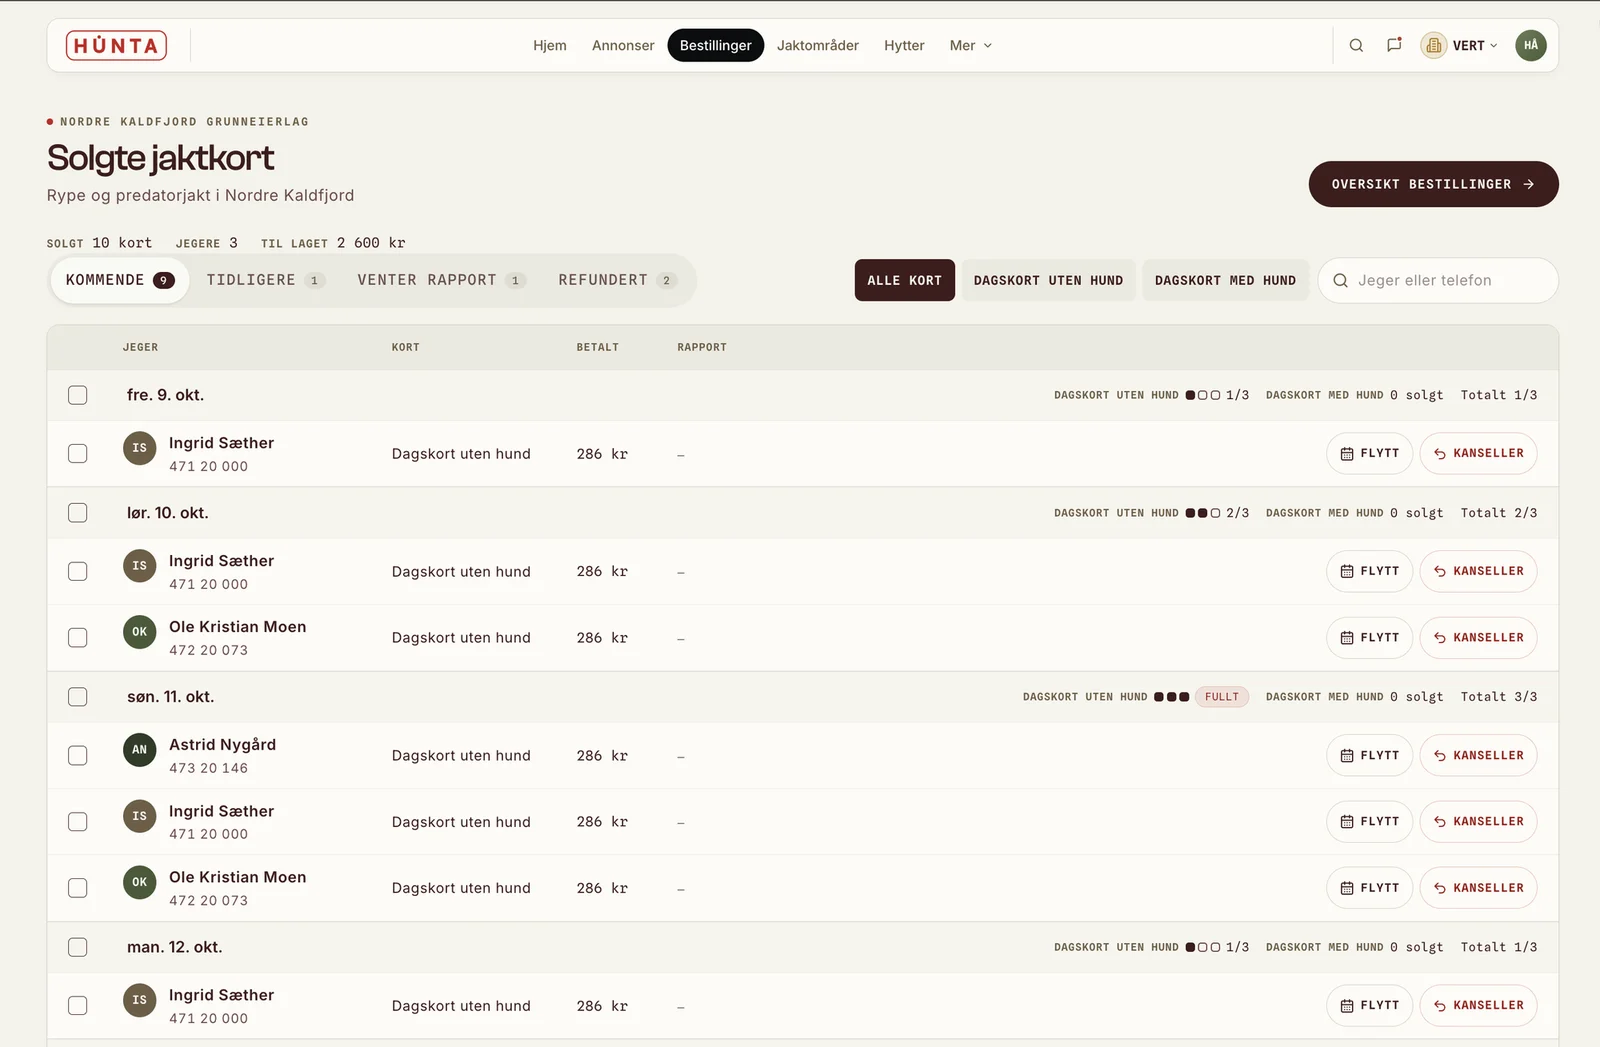
Task: Click the capacity dots for lør. 10. okt.
Action: point(1203,513)
